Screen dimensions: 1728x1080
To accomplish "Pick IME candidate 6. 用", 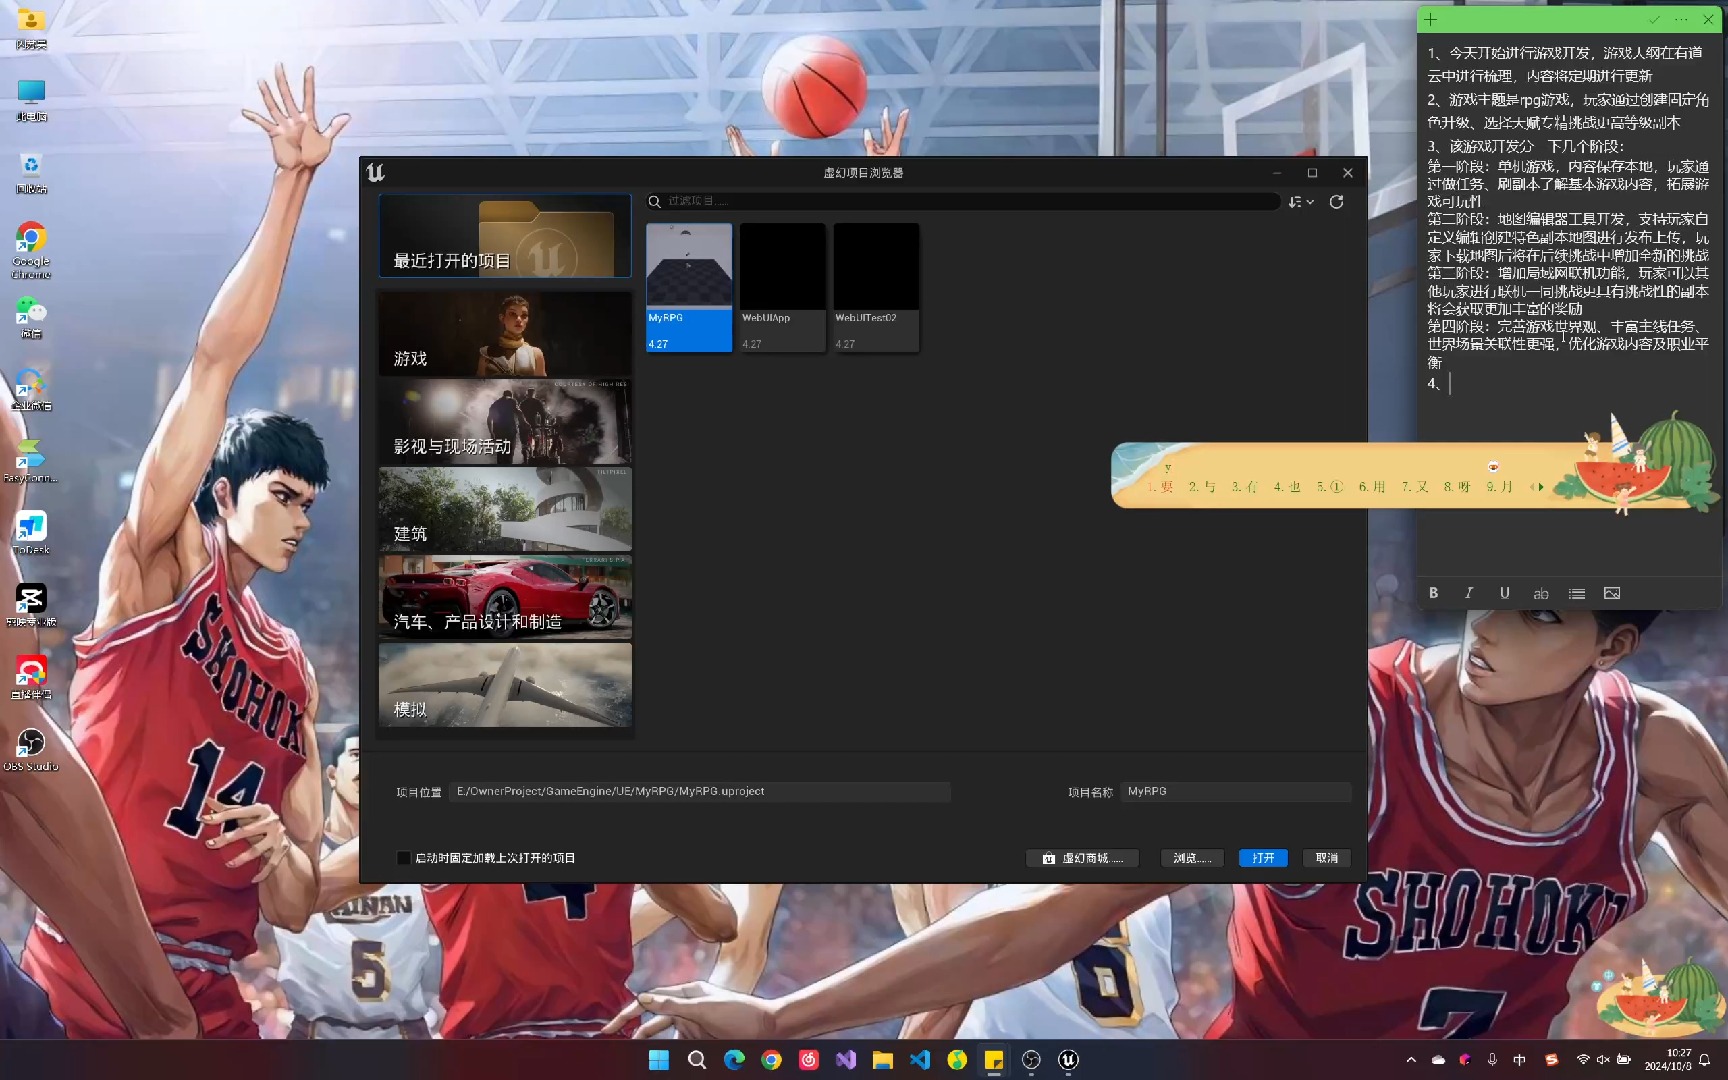I will point(1372,487).
